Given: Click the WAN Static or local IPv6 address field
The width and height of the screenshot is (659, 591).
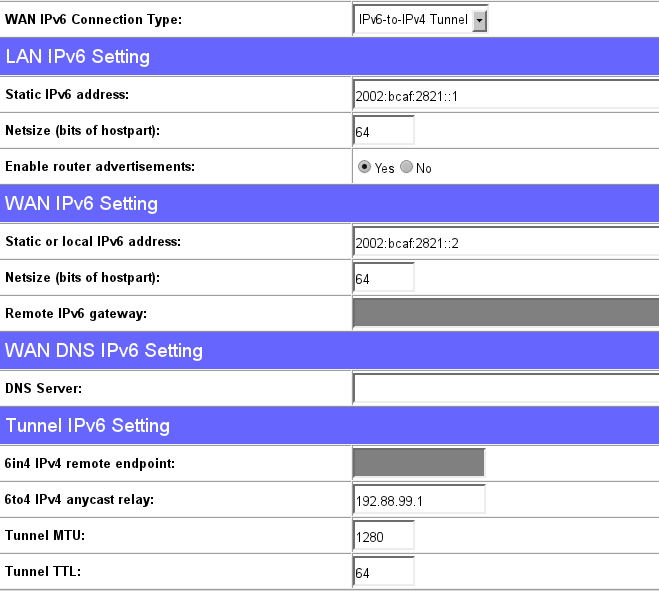Looking at the screenshot, I should pos(505,242).
